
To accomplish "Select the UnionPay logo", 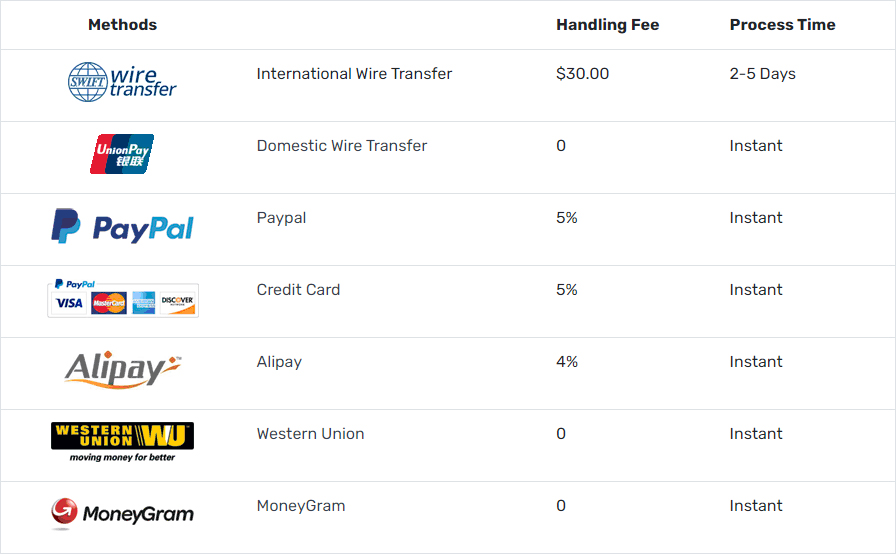I will pos(122,154).
